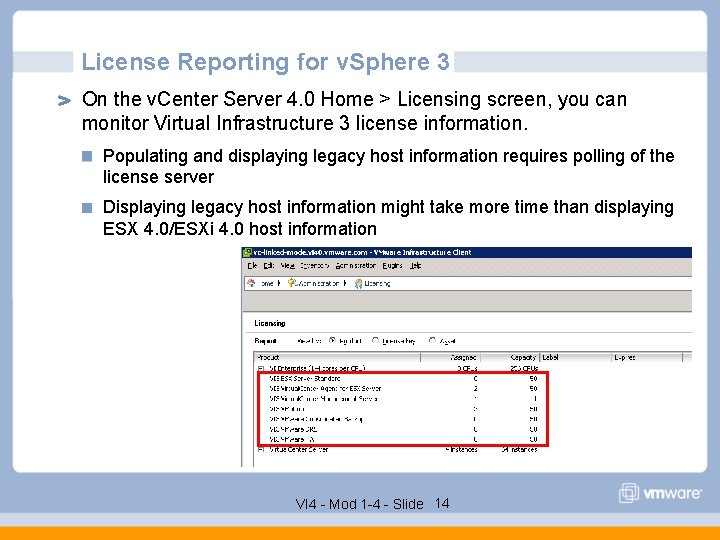
Task: Click the Home breadcrumb label
Action: point(267,283)
